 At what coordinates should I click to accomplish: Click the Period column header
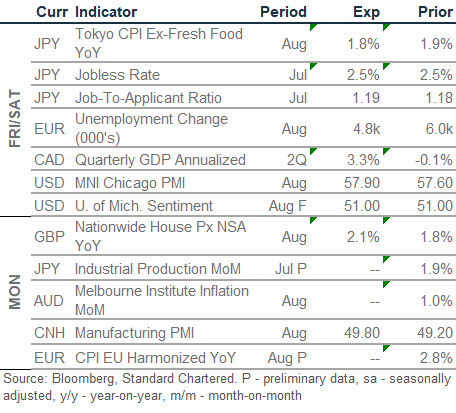point(283,12)
